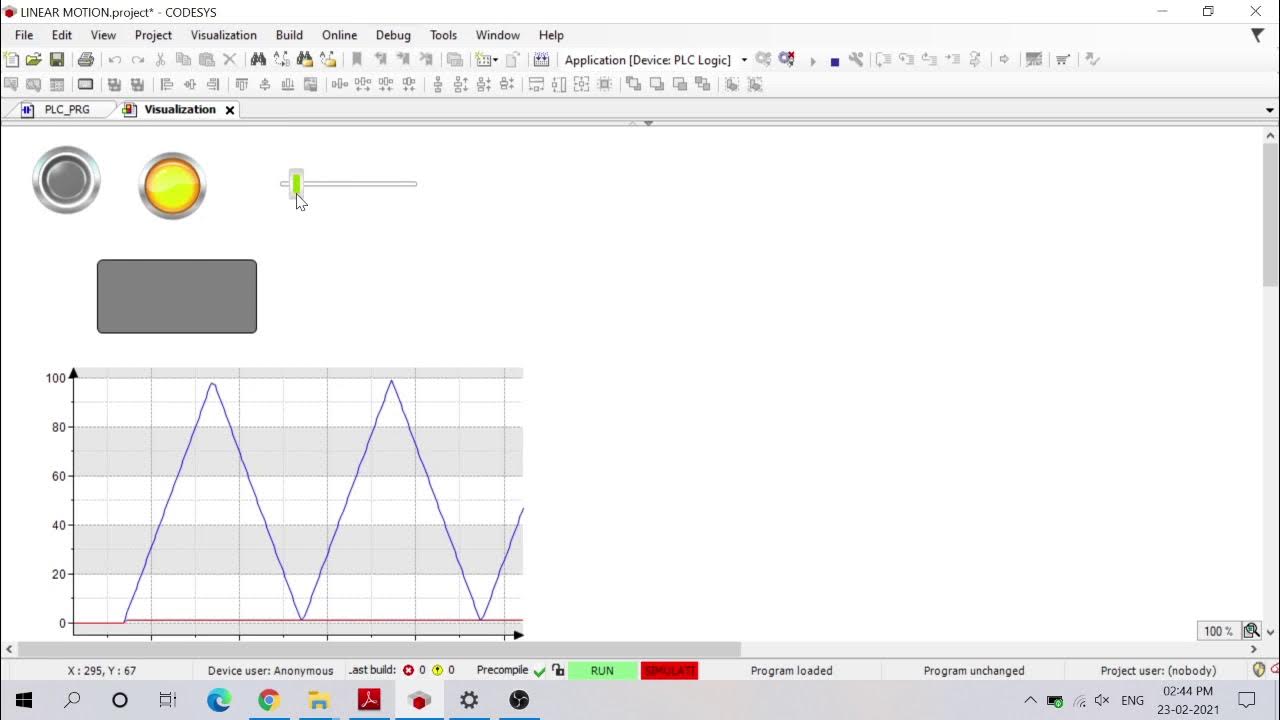Click the Toggle Bookmark flag icon

(356, 60)
